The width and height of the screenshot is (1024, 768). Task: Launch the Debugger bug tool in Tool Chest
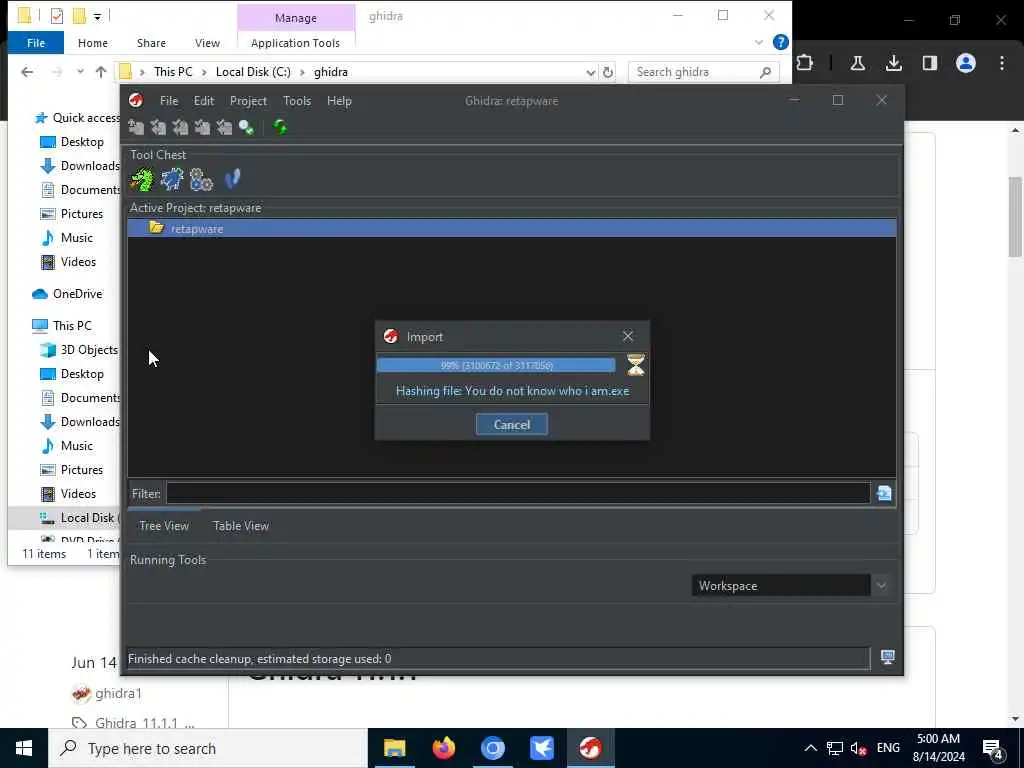[172, 178]
